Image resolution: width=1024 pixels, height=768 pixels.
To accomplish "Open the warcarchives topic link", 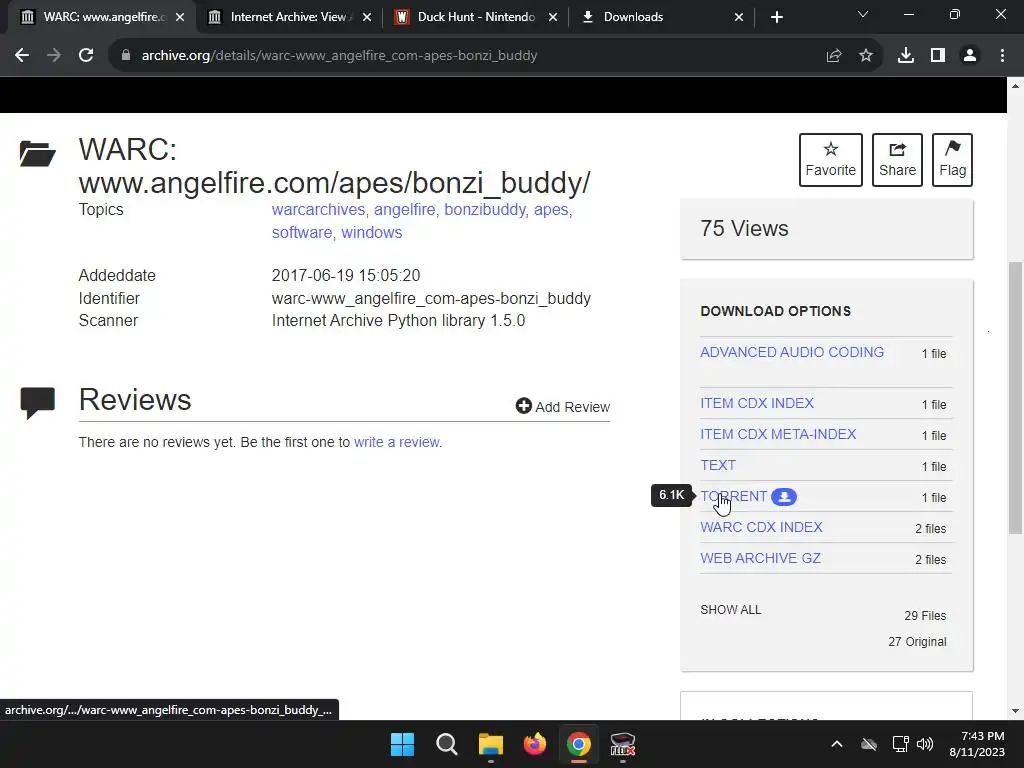I will [318, 210].
